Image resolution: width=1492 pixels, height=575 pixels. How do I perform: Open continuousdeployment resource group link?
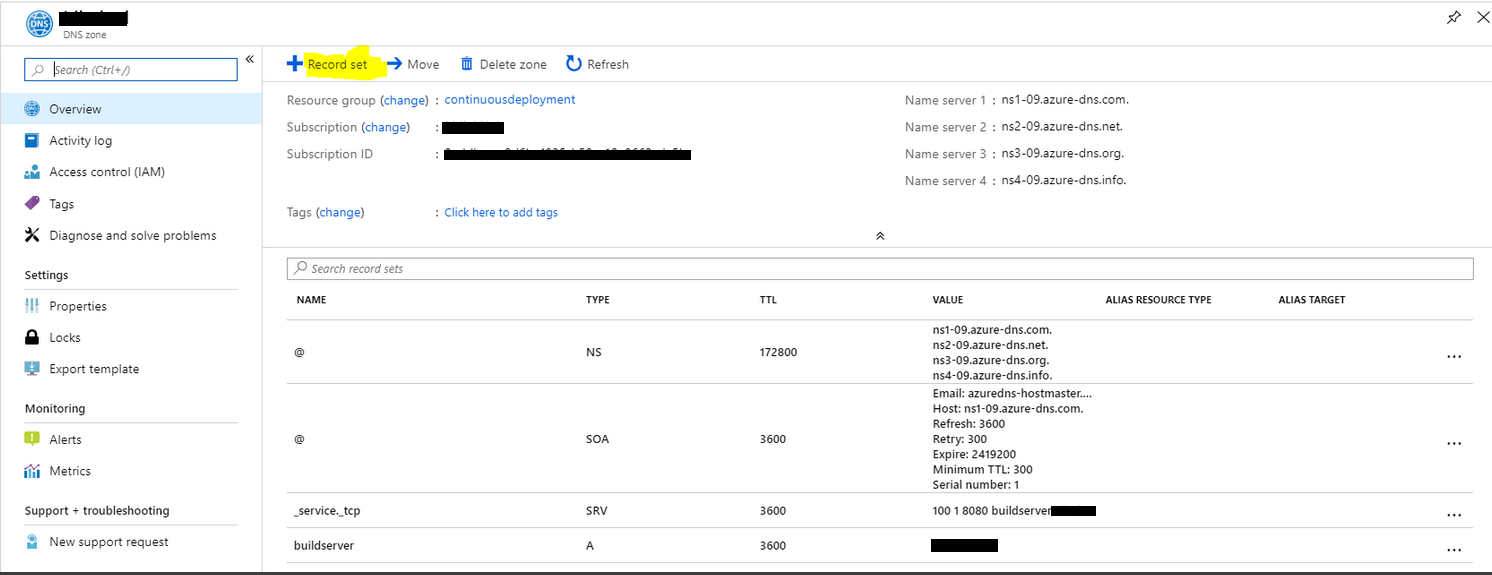click(x=509, y=100)
